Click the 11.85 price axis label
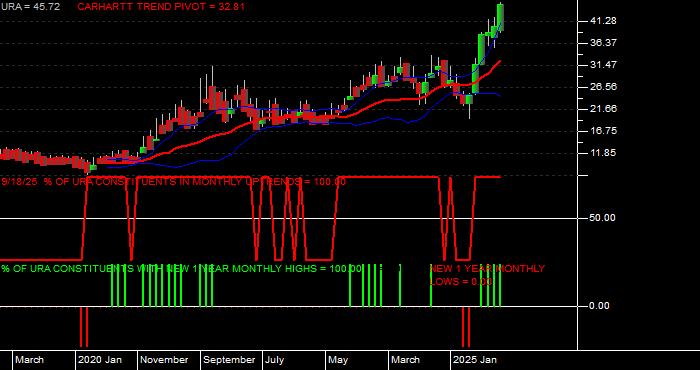The height and width of the screenshot is (370, 700). click(603, 153)
